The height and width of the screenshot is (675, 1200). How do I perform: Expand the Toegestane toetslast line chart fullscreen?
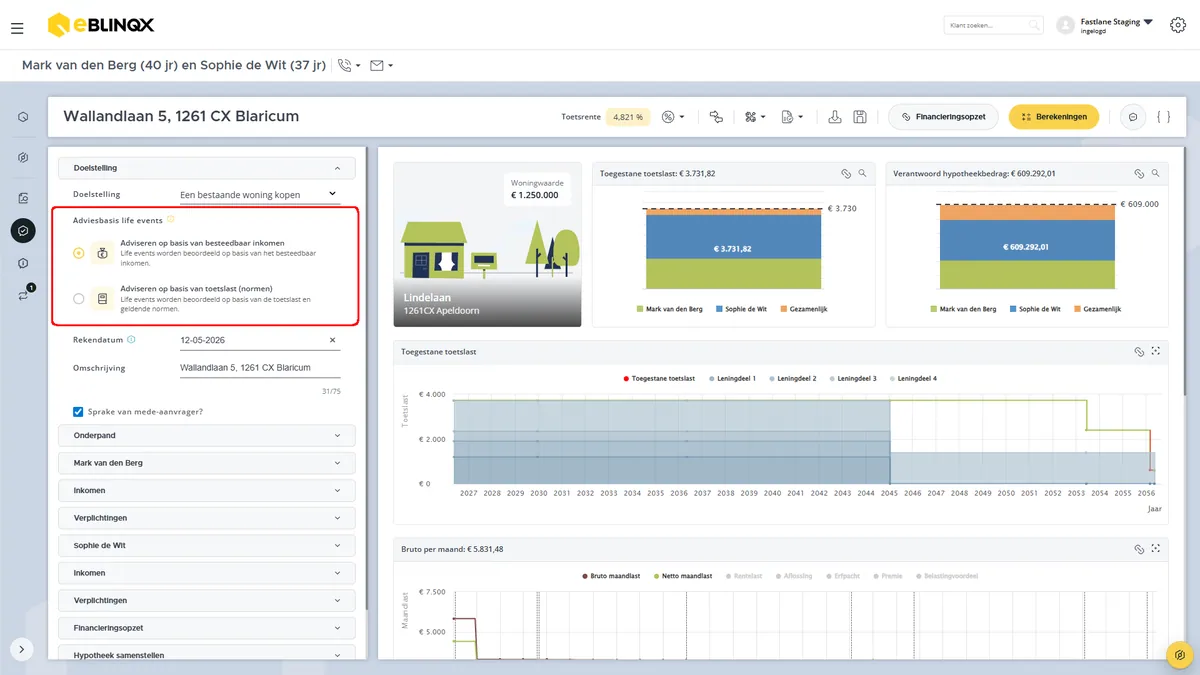click(x=1156, y=352)
